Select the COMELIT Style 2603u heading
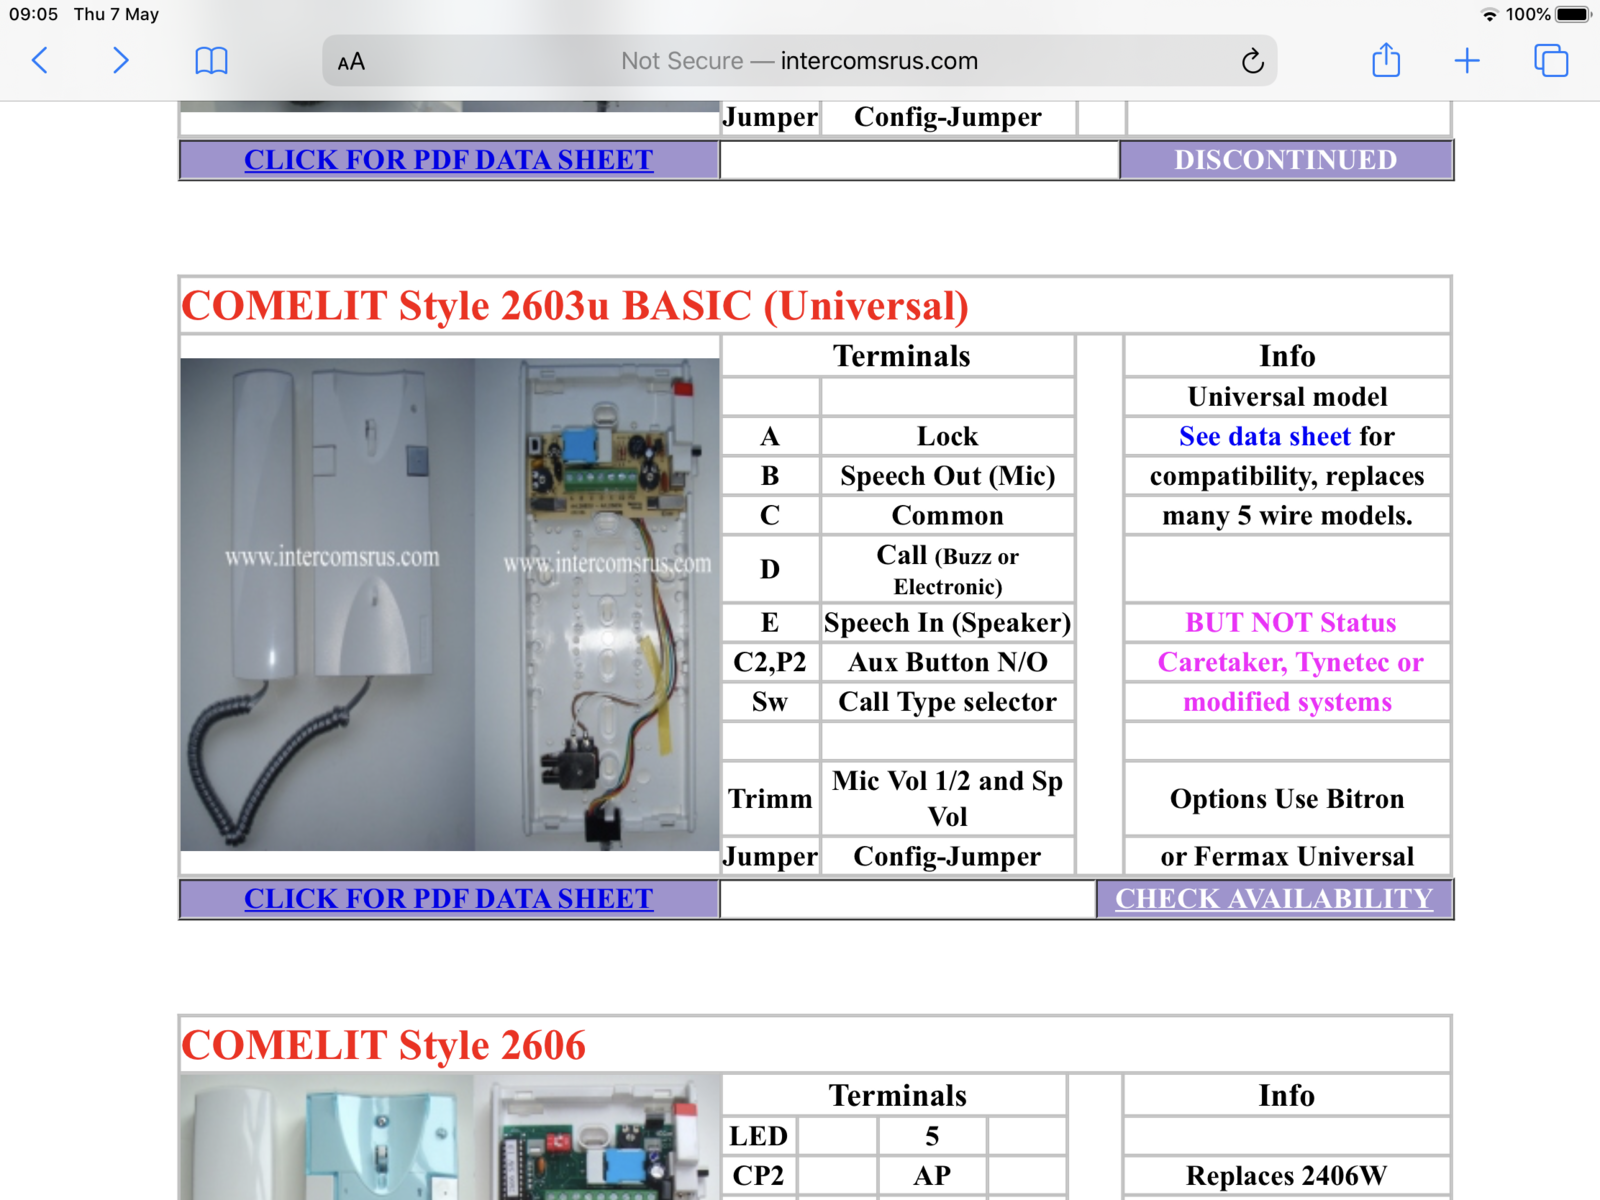Image resolution: width=1600 pixels, height=1200 pixels. [575, 306]
